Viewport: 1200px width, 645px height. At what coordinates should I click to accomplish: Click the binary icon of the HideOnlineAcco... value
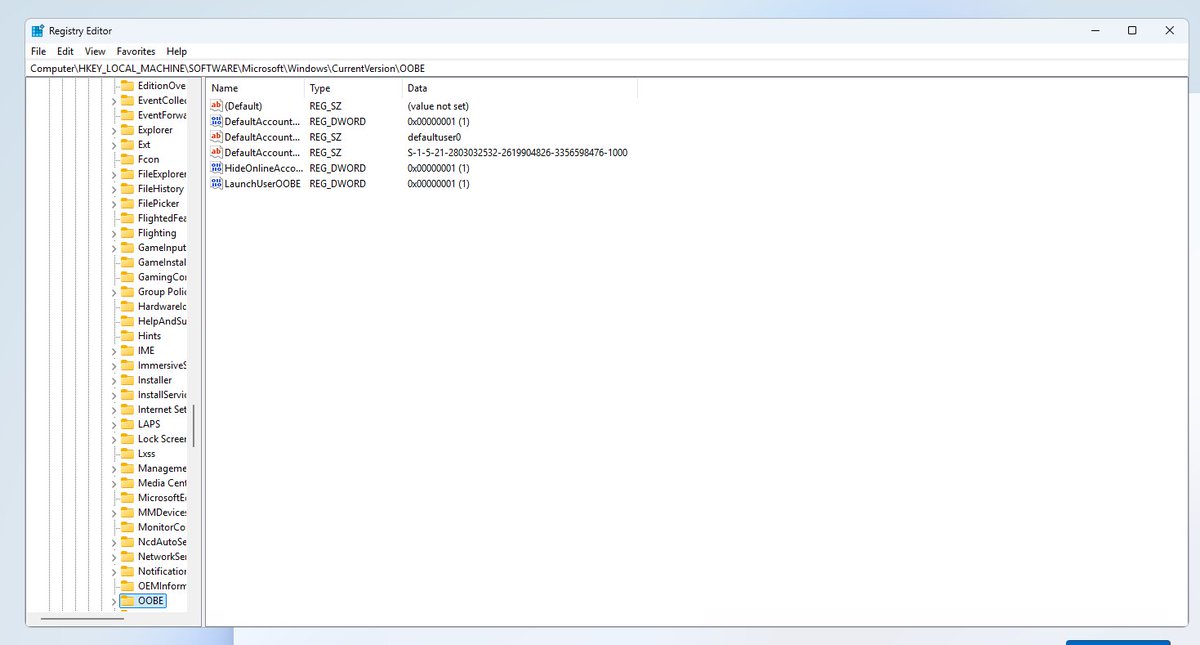click(x=216, y=168)
